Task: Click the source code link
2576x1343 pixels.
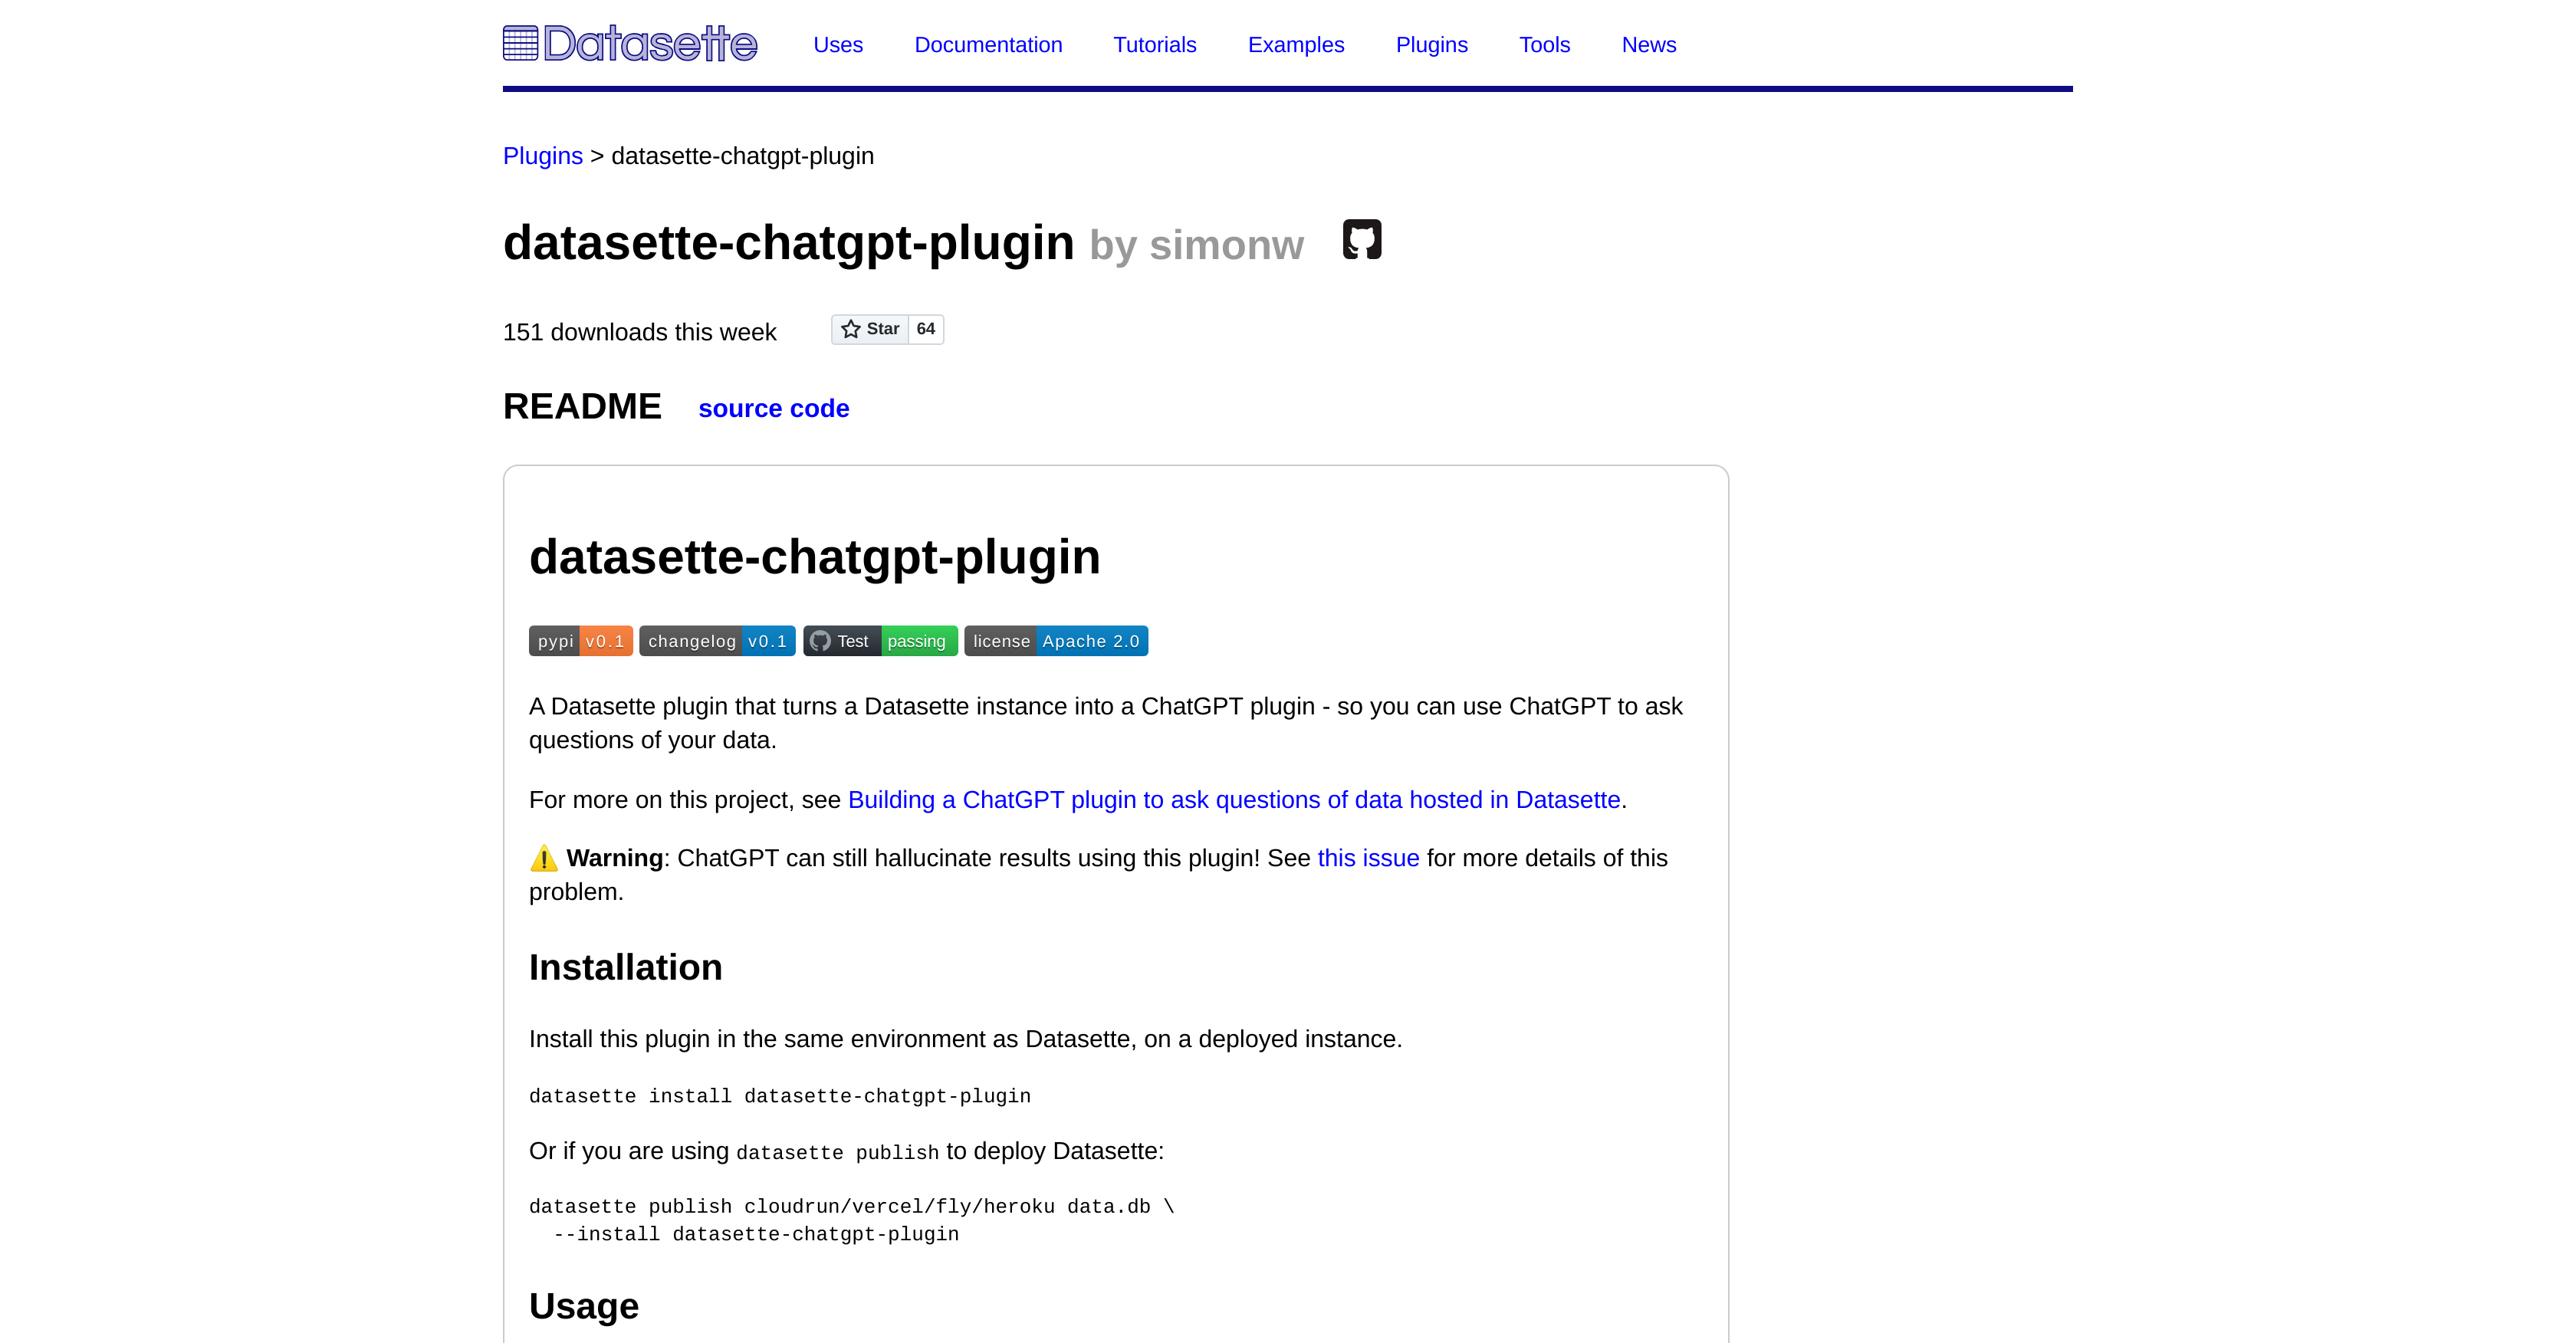Action: point(774,407)
